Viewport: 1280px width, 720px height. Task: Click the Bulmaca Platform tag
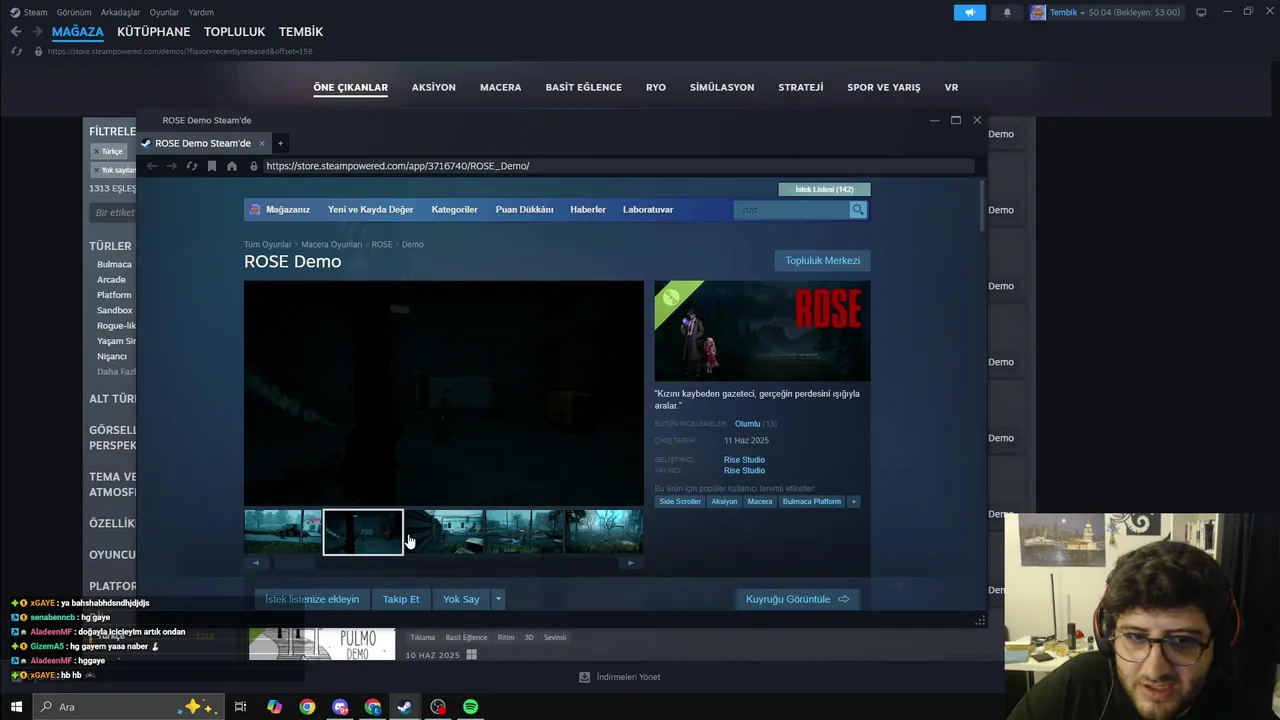click(812, 501)
